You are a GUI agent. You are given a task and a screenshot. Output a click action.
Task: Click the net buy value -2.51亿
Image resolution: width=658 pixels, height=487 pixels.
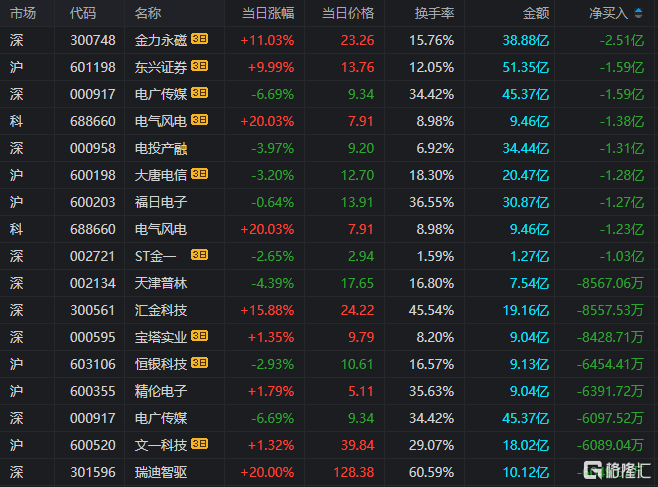tap(622, 40)
